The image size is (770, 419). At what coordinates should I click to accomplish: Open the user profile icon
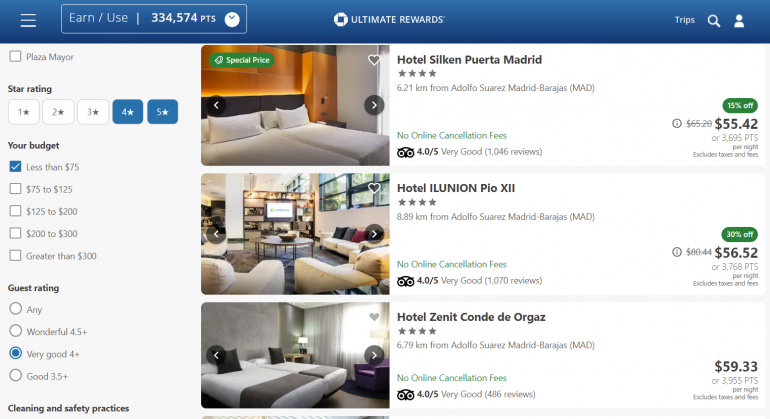tap(739, 21)
